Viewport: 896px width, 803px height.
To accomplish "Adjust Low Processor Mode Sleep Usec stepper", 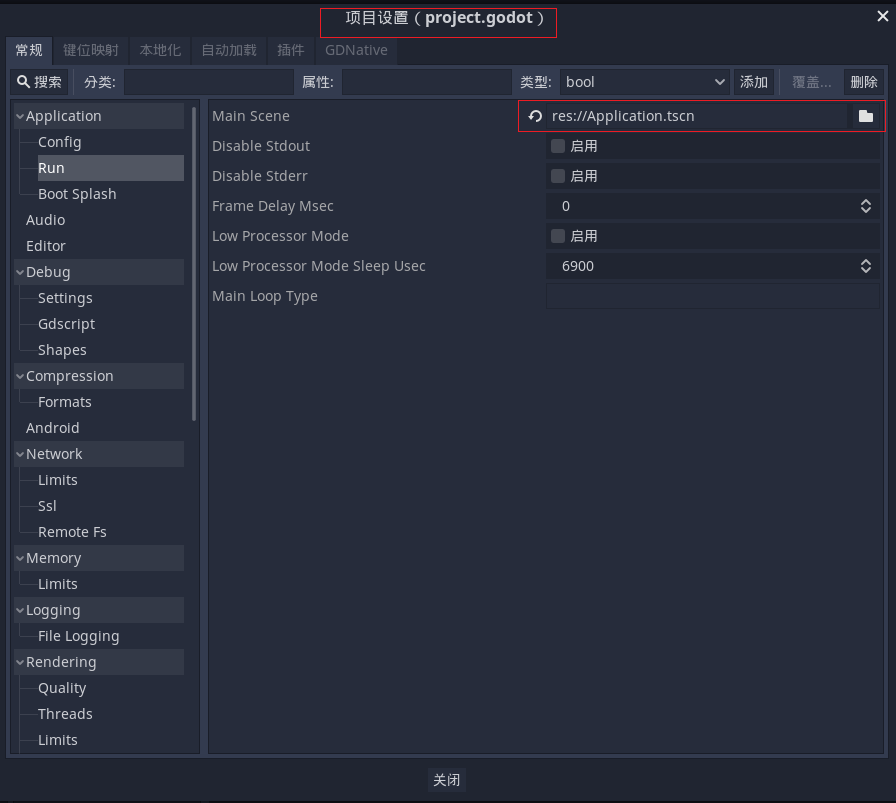I will pos(866,266).
